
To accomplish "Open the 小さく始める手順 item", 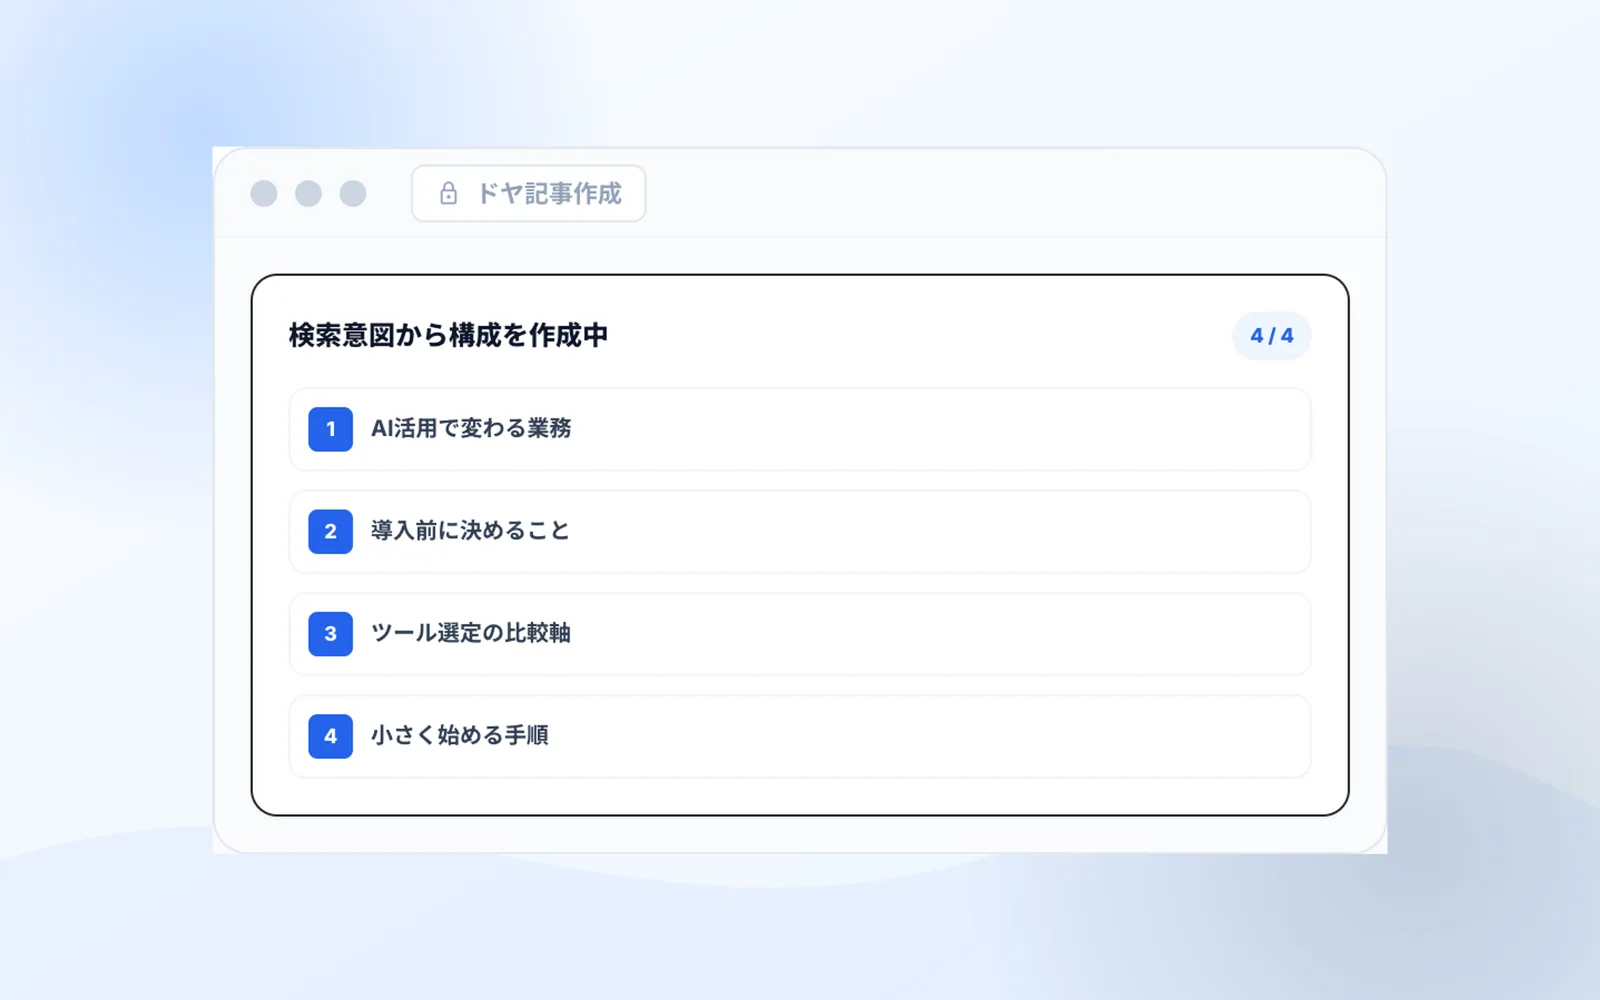I will pos(800,736).
